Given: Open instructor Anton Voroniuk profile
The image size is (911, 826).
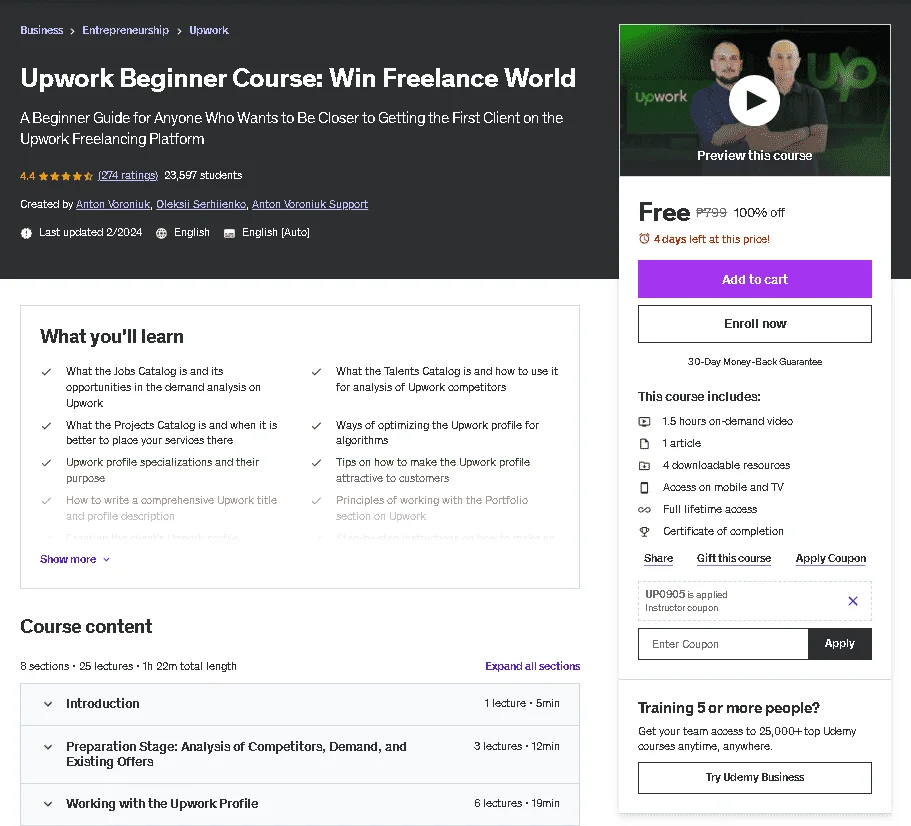Looking at the screenshot, I should [113, 204].
